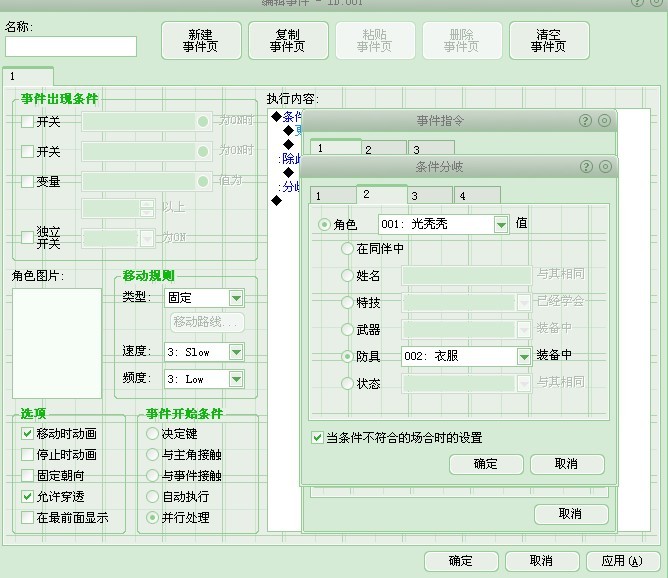Screen dimensions: 668x578
Task: Click 确定 in the event editor window
Action: [461, 561]
